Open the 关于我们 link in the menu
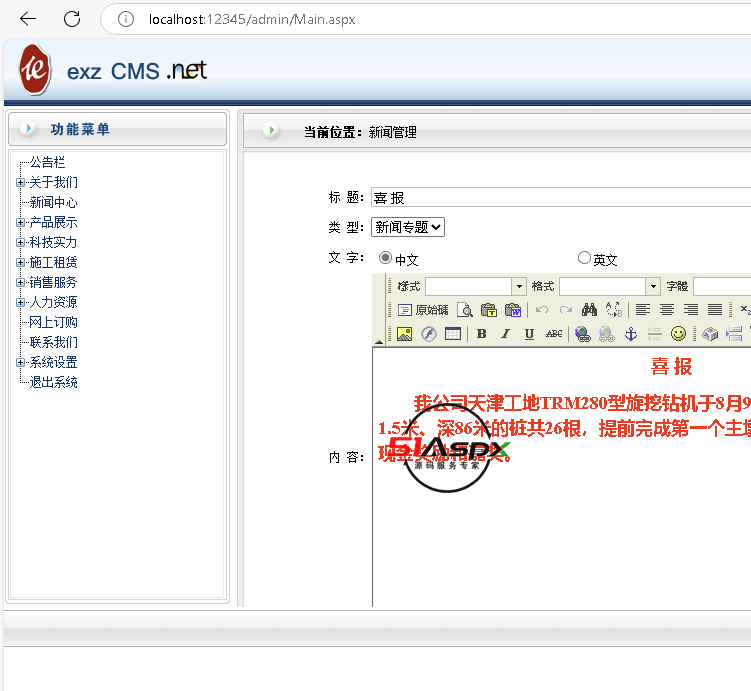 click(x=53, y=182)
